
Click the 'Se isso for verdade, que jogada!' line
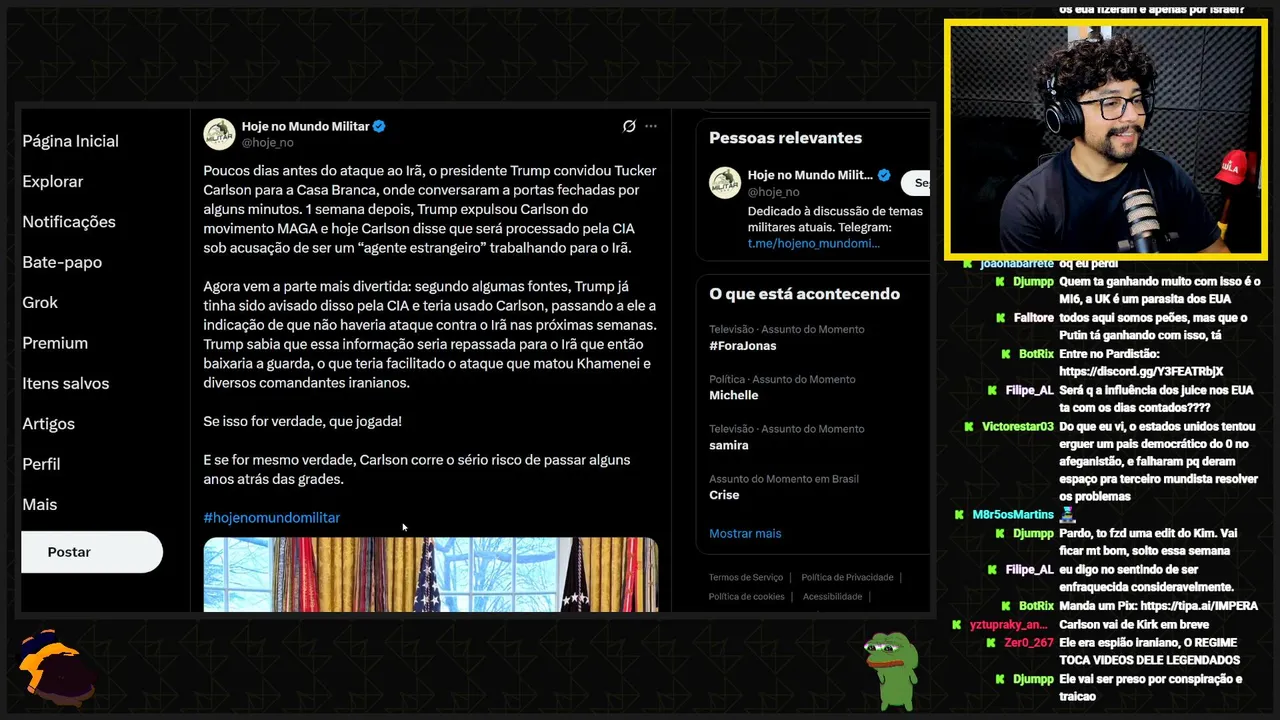click(x=302, y=422)
